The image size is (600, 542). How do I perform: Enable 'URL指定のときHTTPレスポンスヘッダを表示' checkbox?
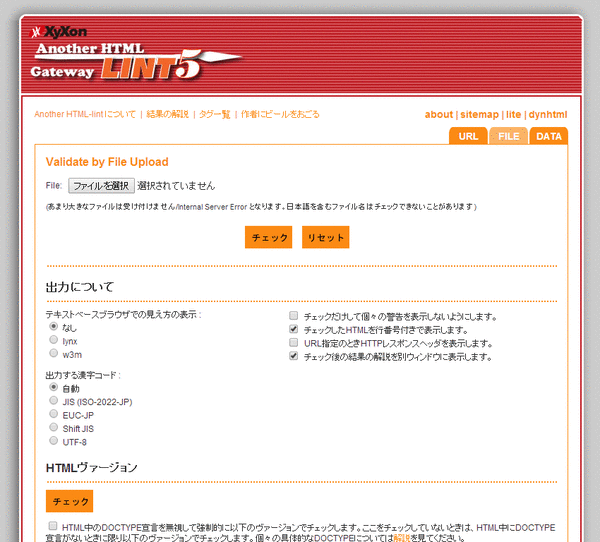click(293, 342)
